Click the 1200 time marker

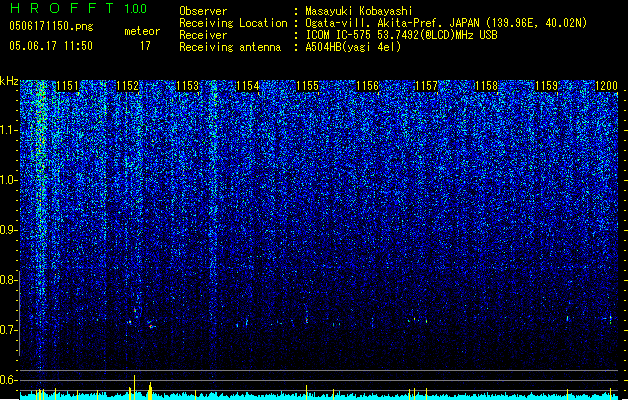click(x=607, y=86)
